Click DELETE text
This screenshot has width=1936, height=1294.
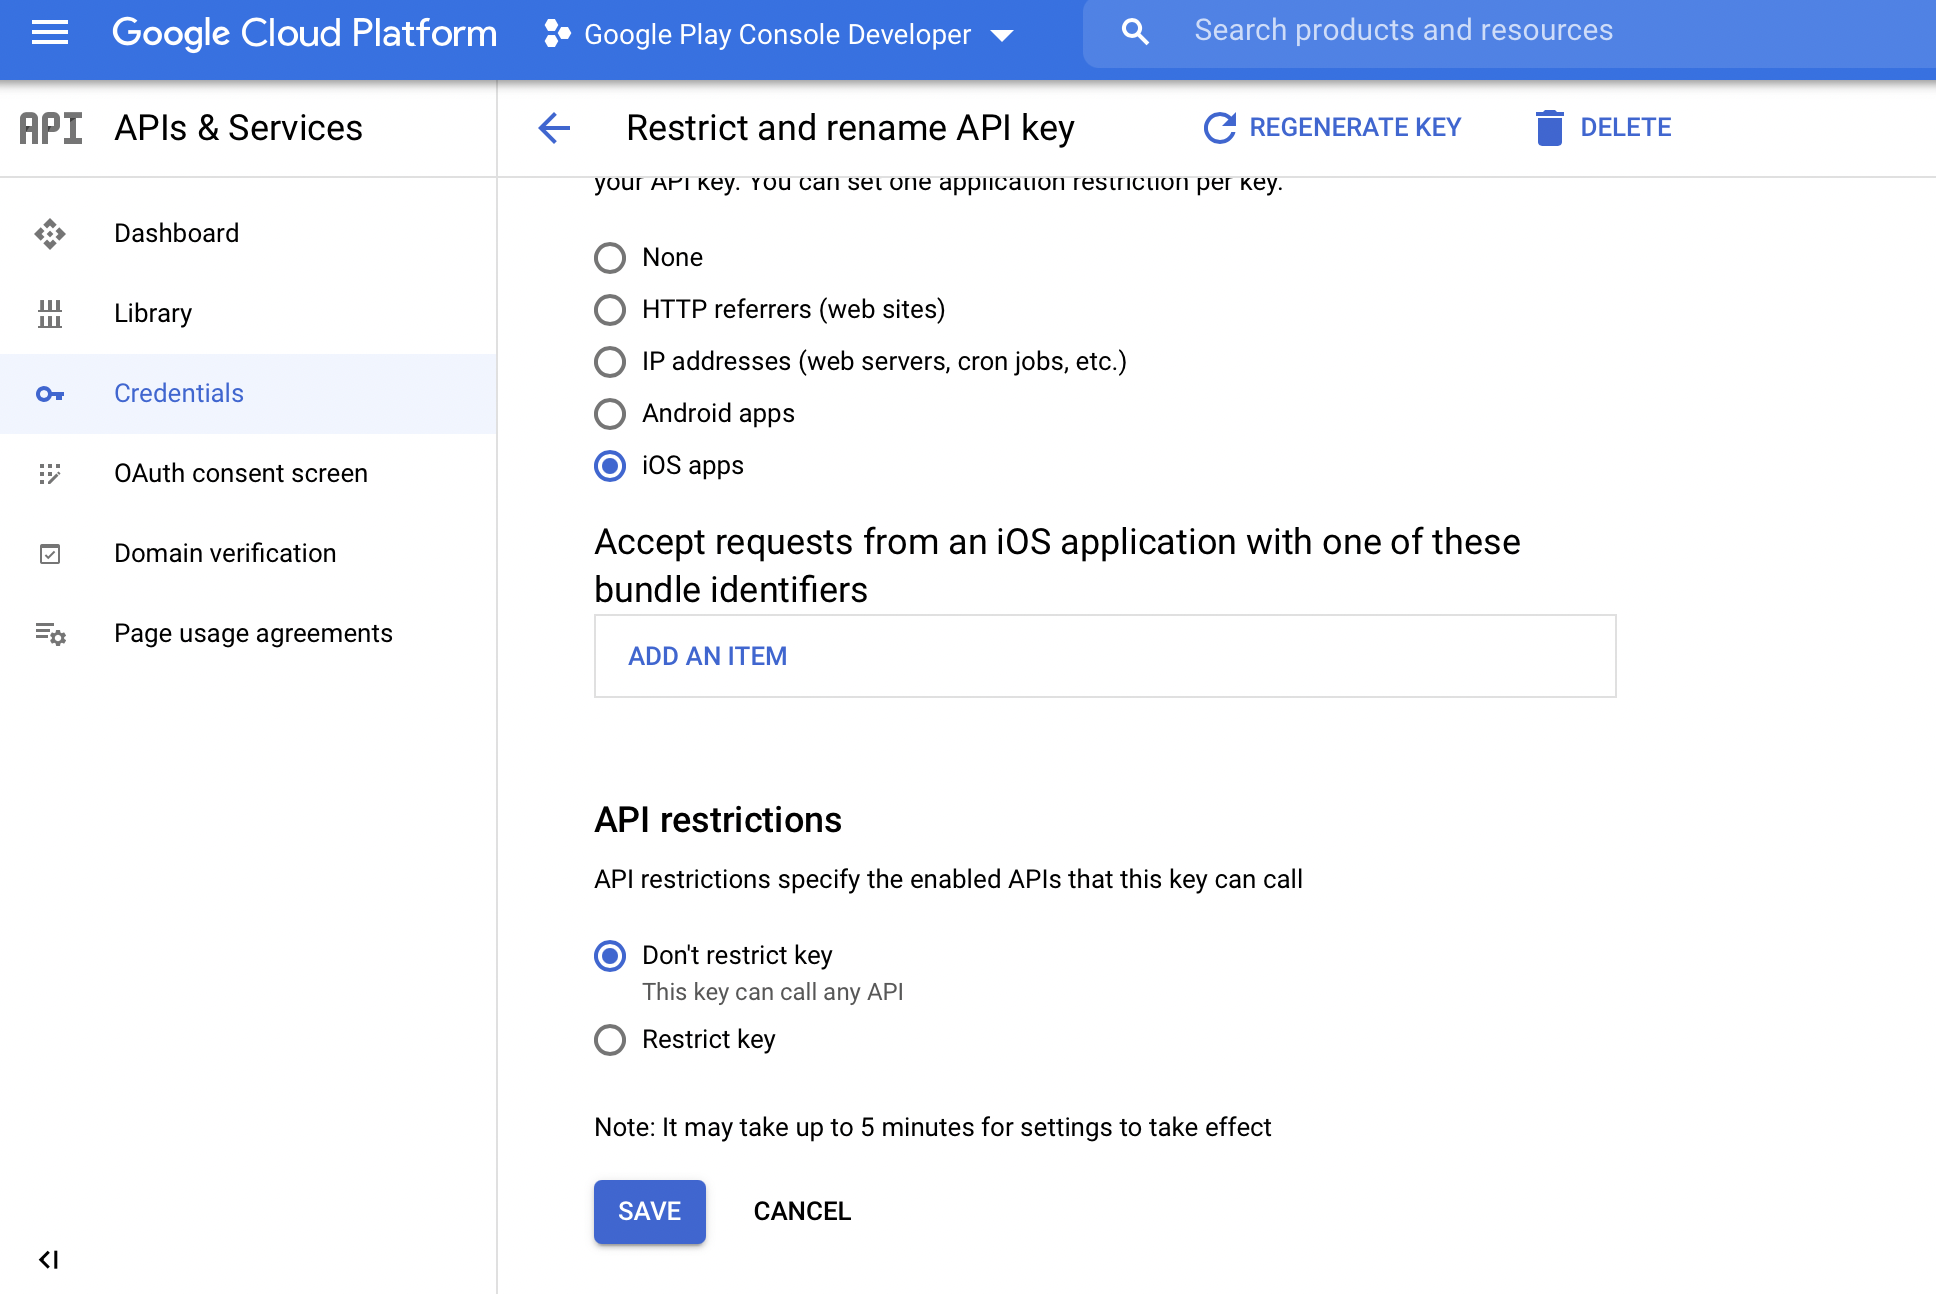1626,128
